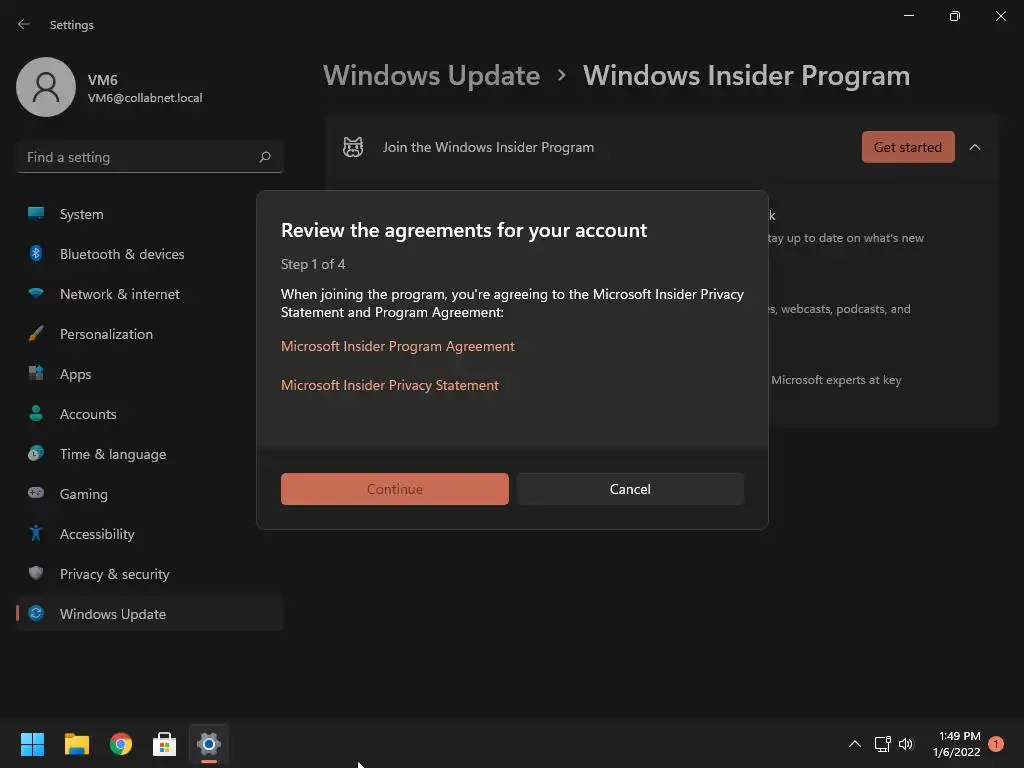Click the Get started button
This screenshot has height=768, width=1024.
click(908, 147)
